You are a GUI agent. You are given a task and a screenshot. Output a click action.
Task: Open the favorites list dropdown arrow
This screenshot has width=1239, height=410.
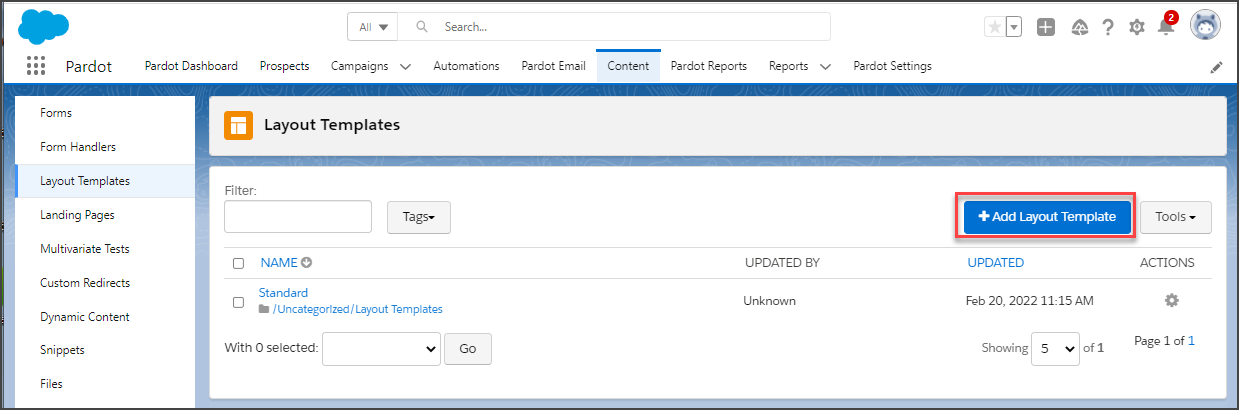[1013, 28]
